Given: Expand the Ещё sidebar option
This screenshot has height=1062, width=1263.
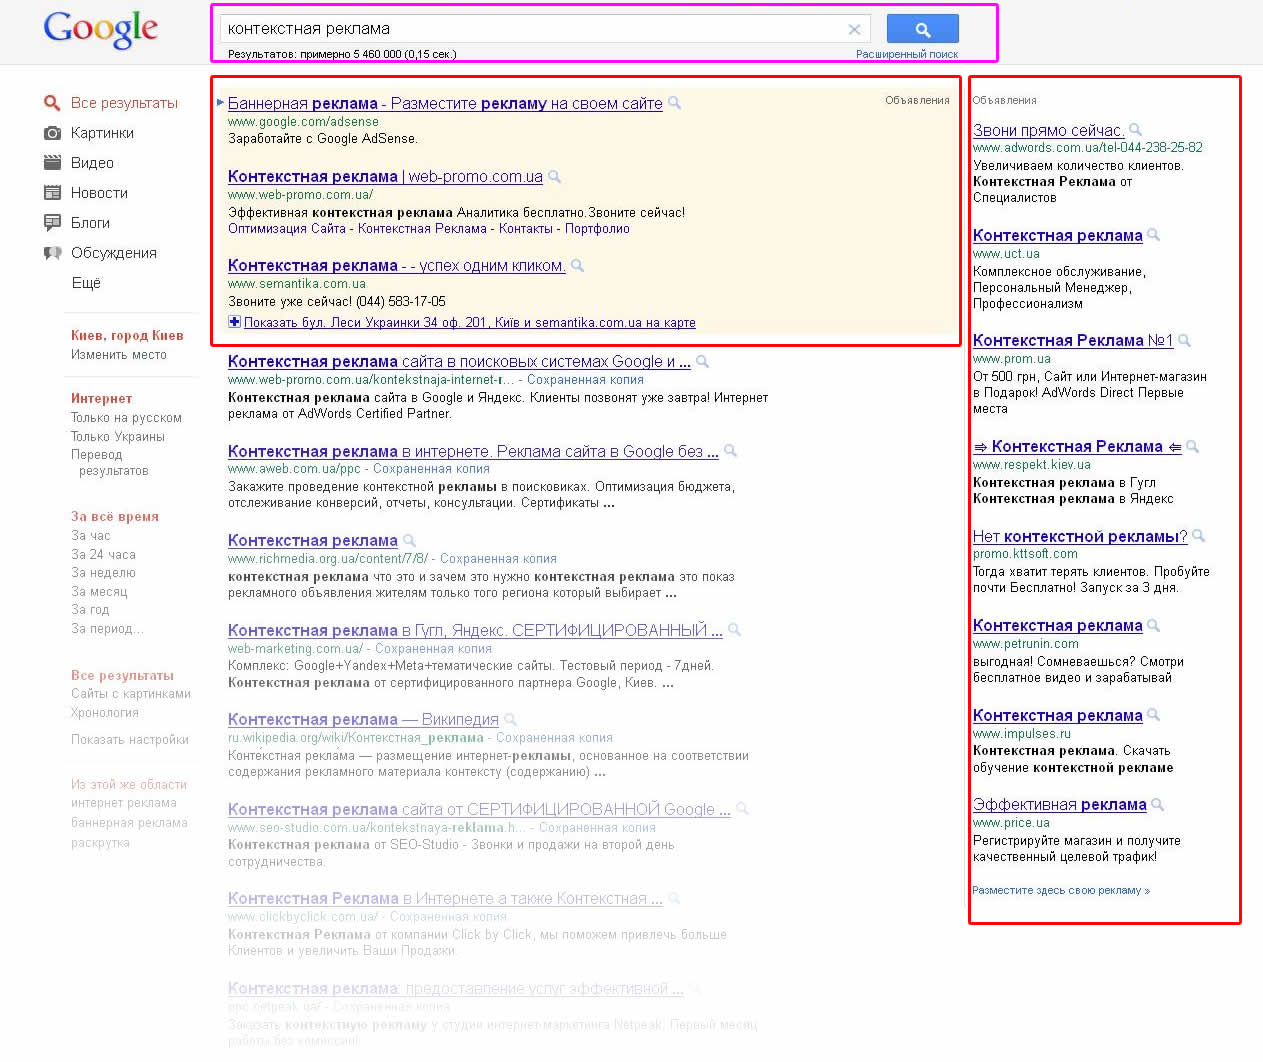Looking at the screenshot, I should [x=86, y=283].
